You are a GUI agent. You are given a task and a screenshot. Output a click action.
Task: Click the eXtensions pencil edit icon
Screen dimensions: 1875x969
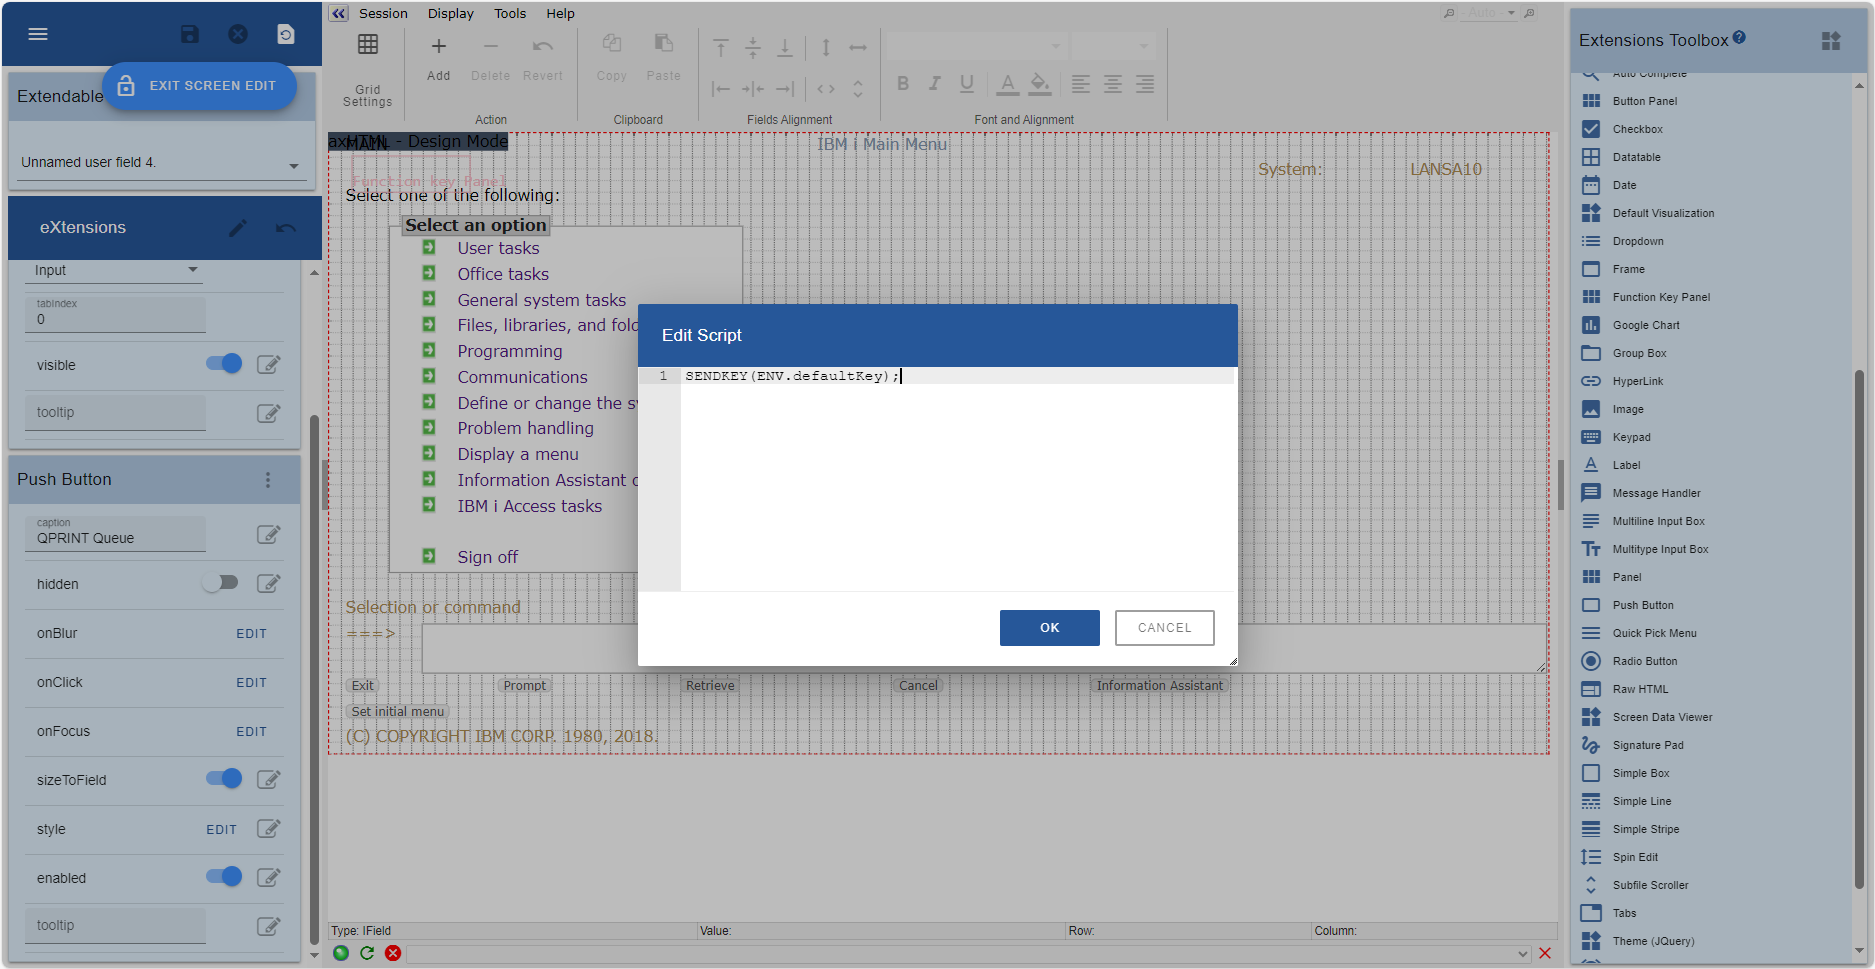tap(237, 228)
